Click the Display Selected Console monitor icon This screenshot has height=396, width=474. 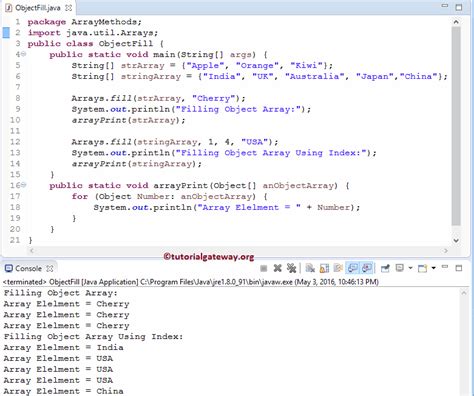[x=400, y=268]
